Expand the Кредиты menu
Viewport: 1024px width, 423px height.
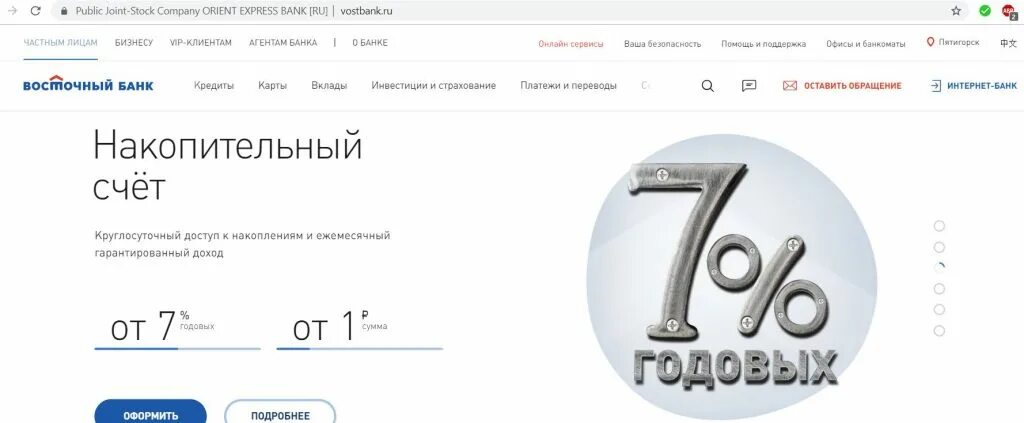click(214, 86)
